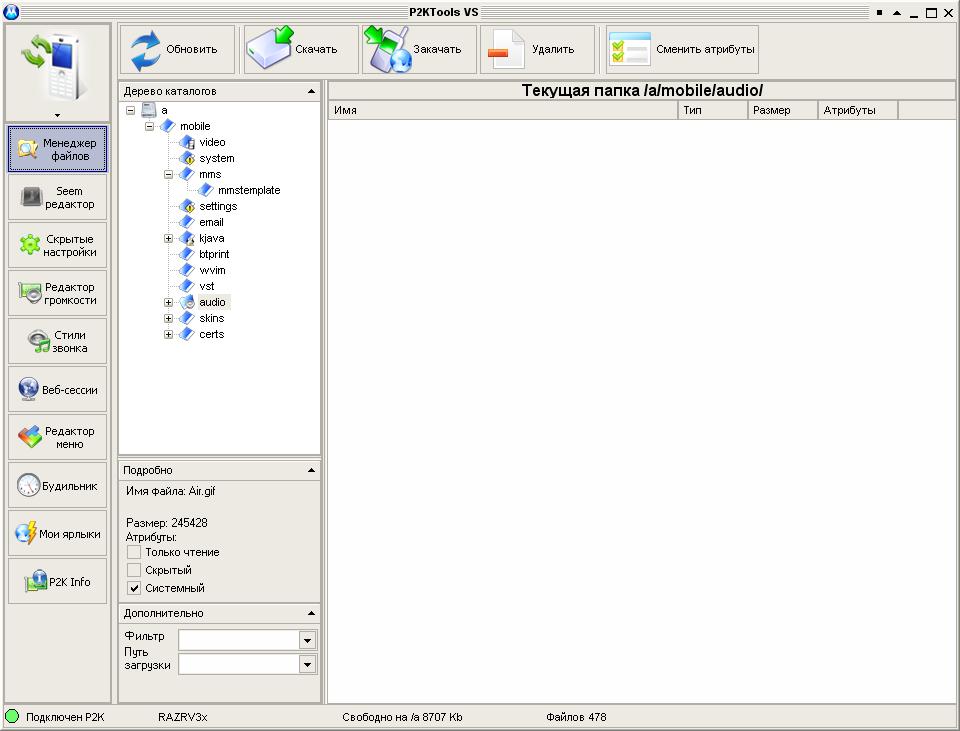Open Редактор громкости volume editor
Viewport: 960px width, 731px height.
pos(58,293)
